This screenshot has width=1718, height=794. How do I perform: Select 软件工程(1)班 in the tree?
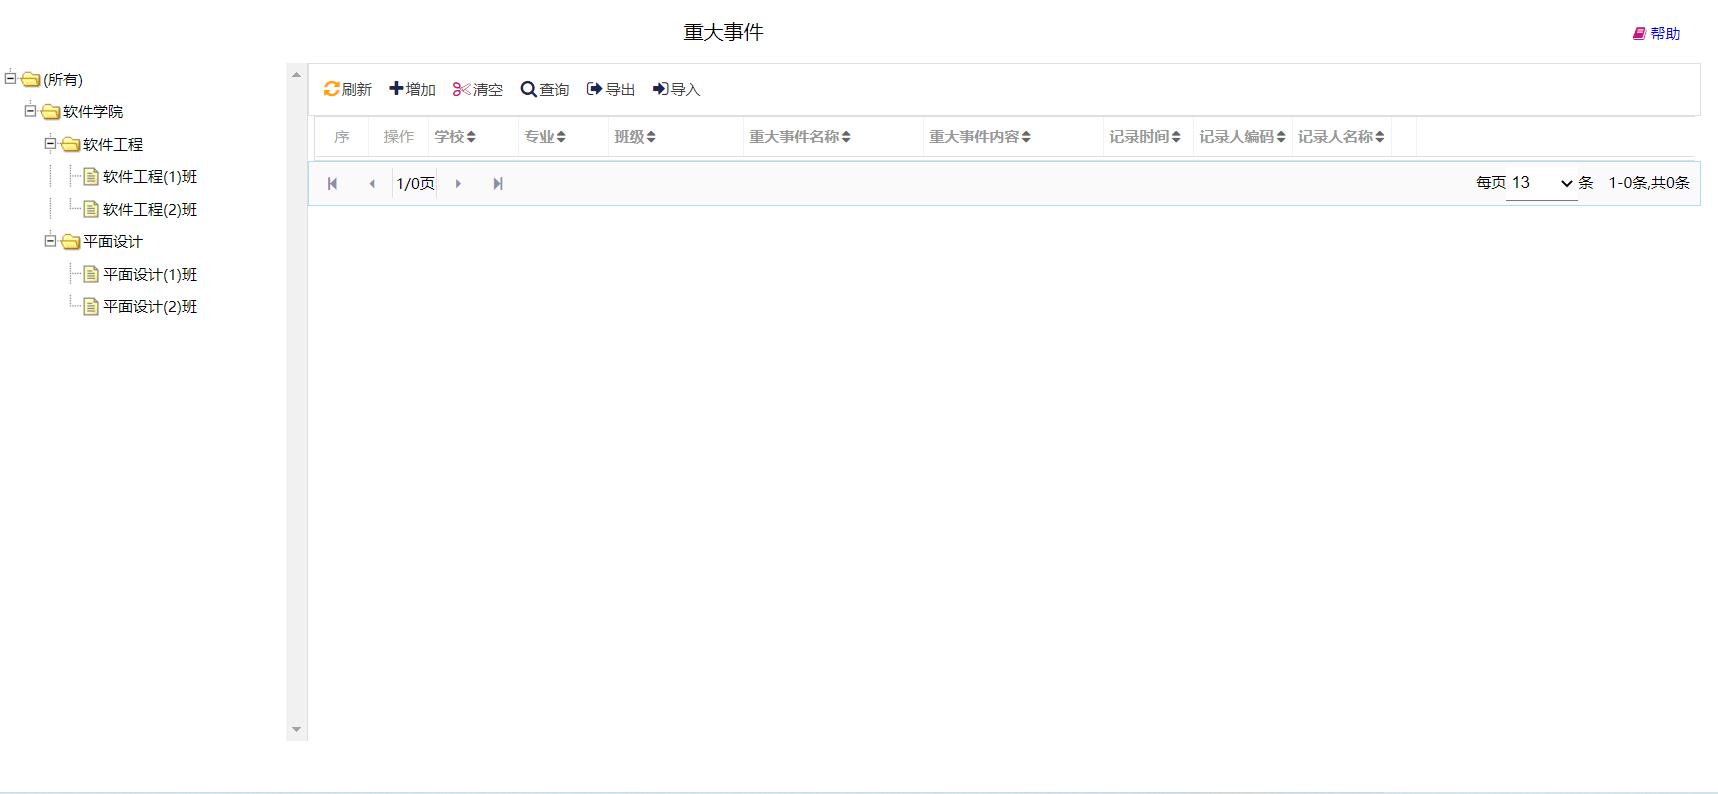pos(150,177)
